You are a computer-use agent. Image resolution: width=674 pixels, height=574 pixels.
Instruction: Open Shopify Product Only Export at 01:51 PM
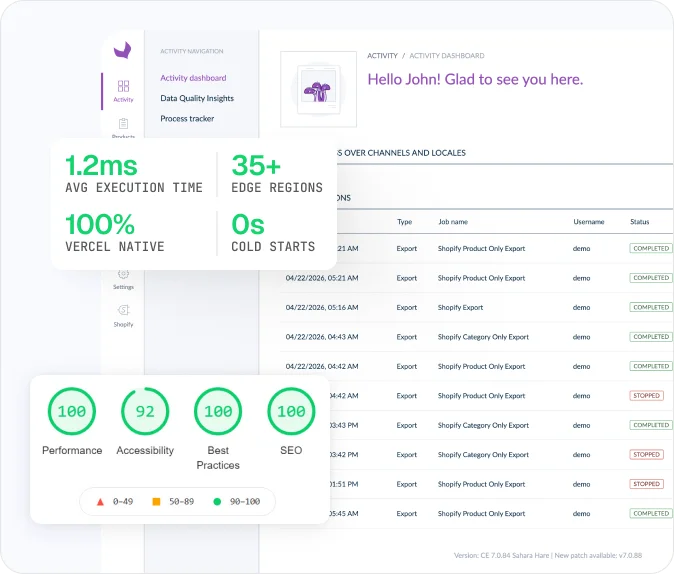[x=481, y=484]
